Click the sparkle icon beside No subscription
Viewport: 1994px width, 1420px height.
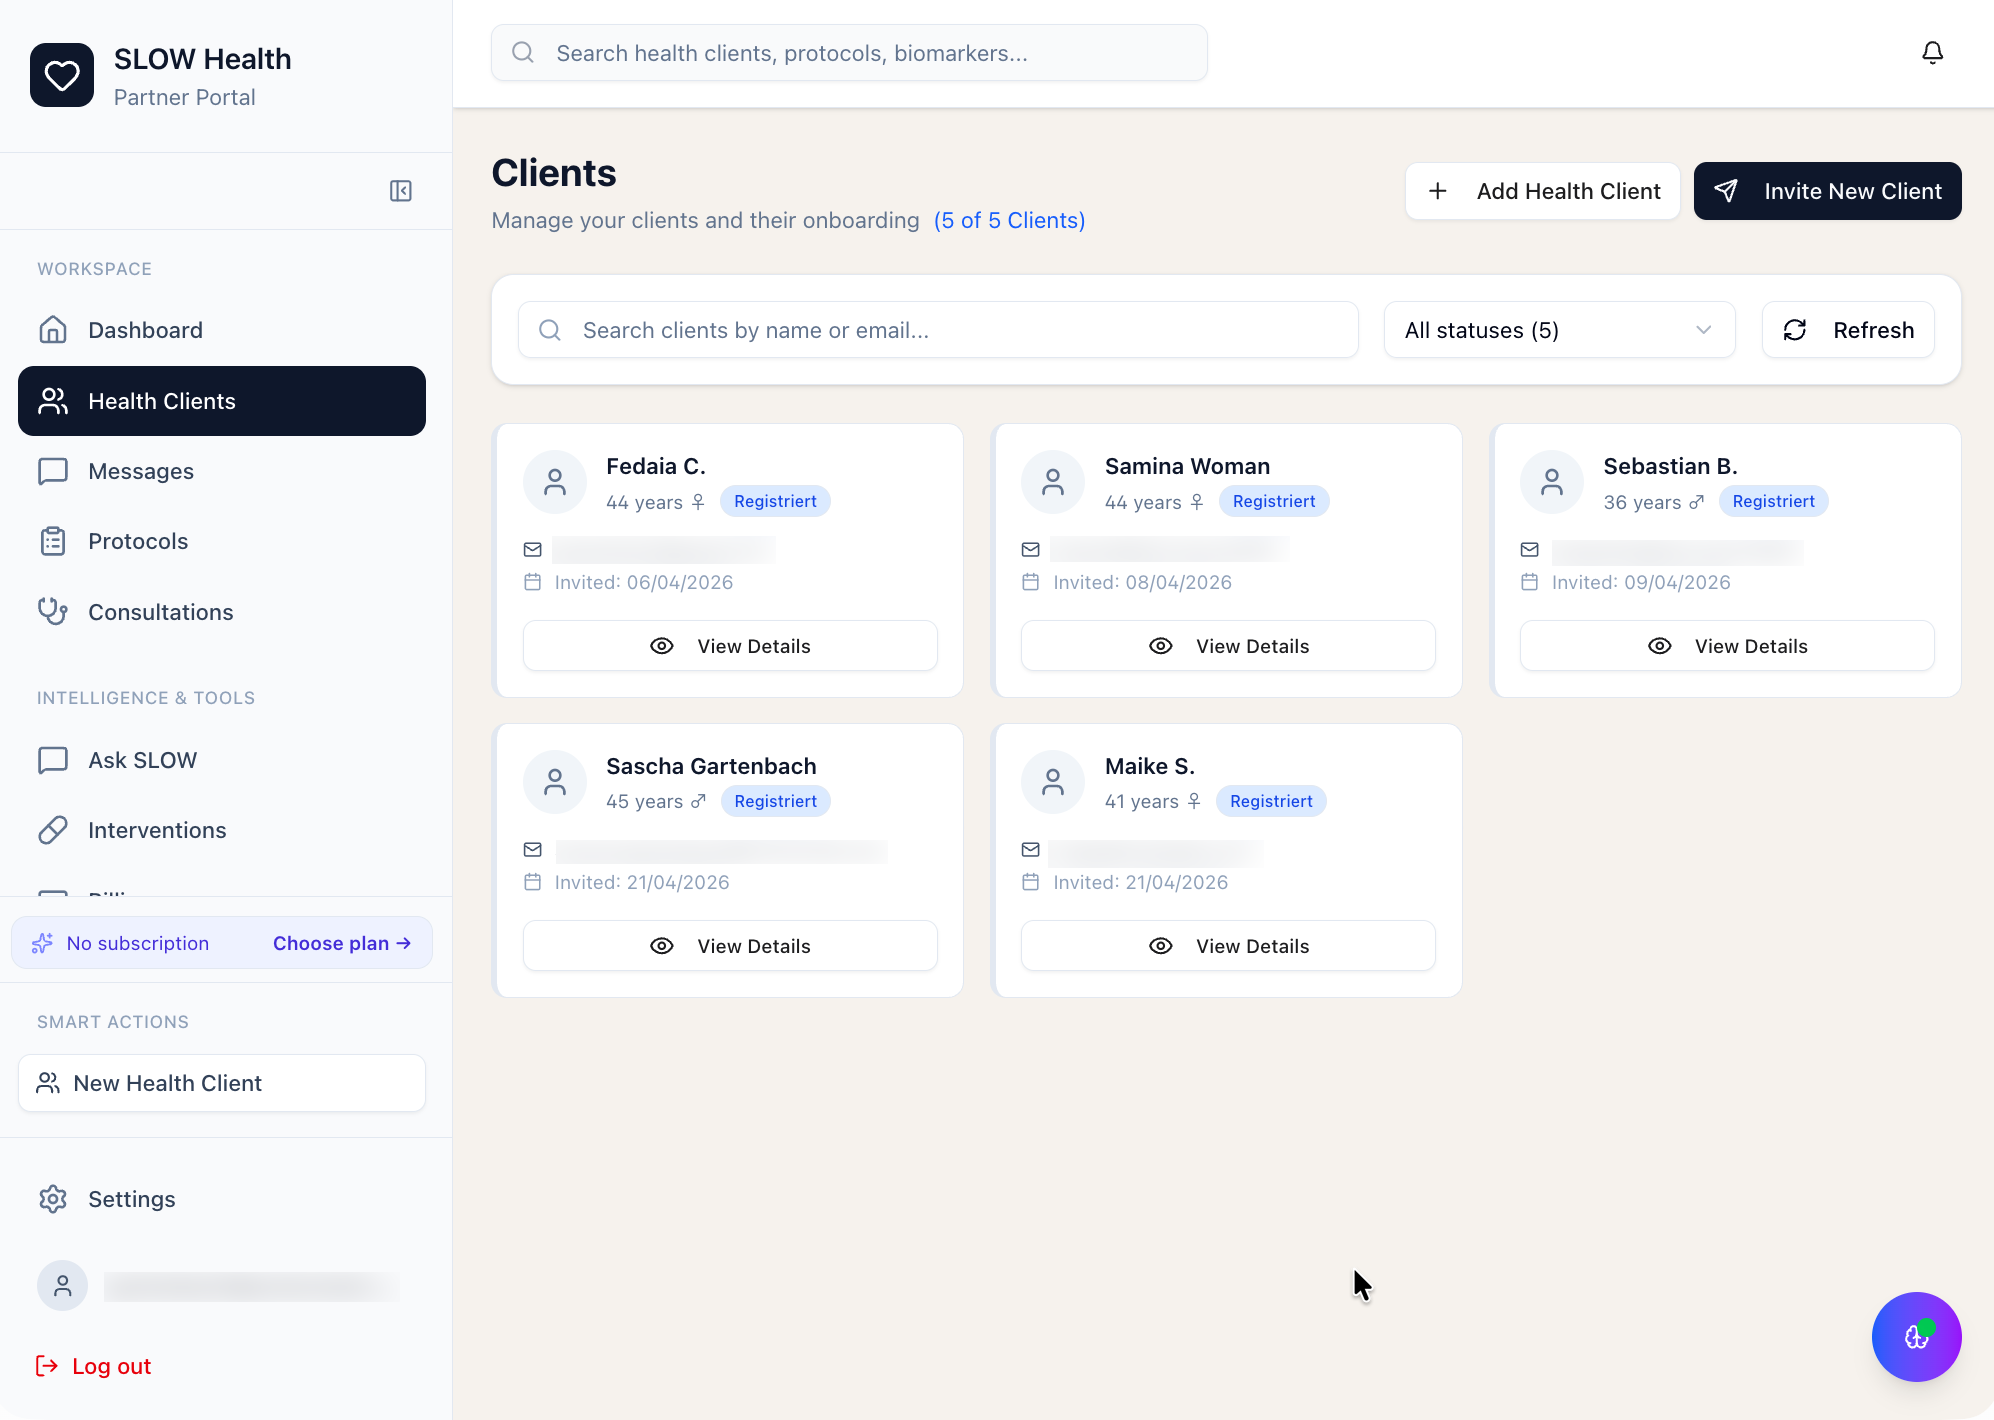42,943
